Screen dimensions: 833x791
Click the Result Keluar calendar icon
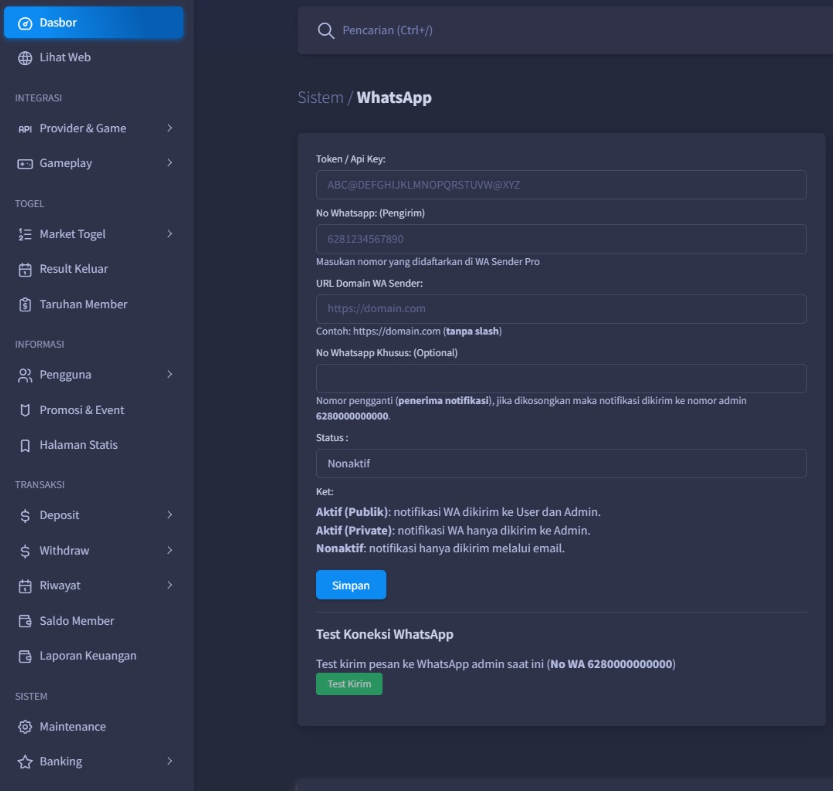[x=26, y=269]
